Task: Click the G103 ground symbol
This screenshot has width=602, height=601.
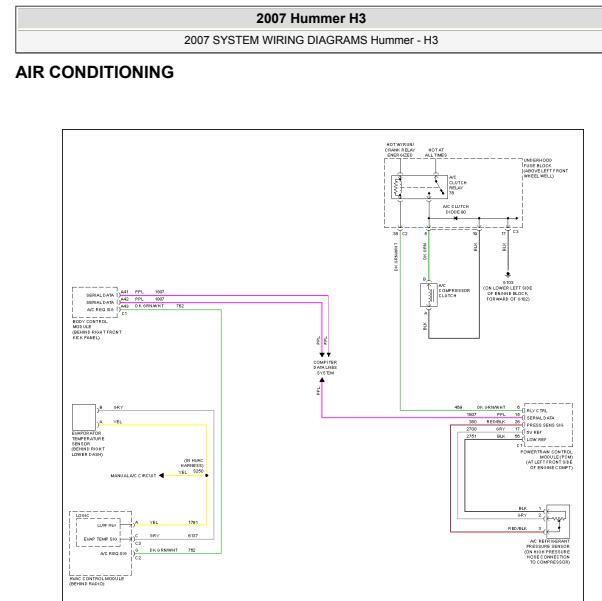Action: point(508,275)
